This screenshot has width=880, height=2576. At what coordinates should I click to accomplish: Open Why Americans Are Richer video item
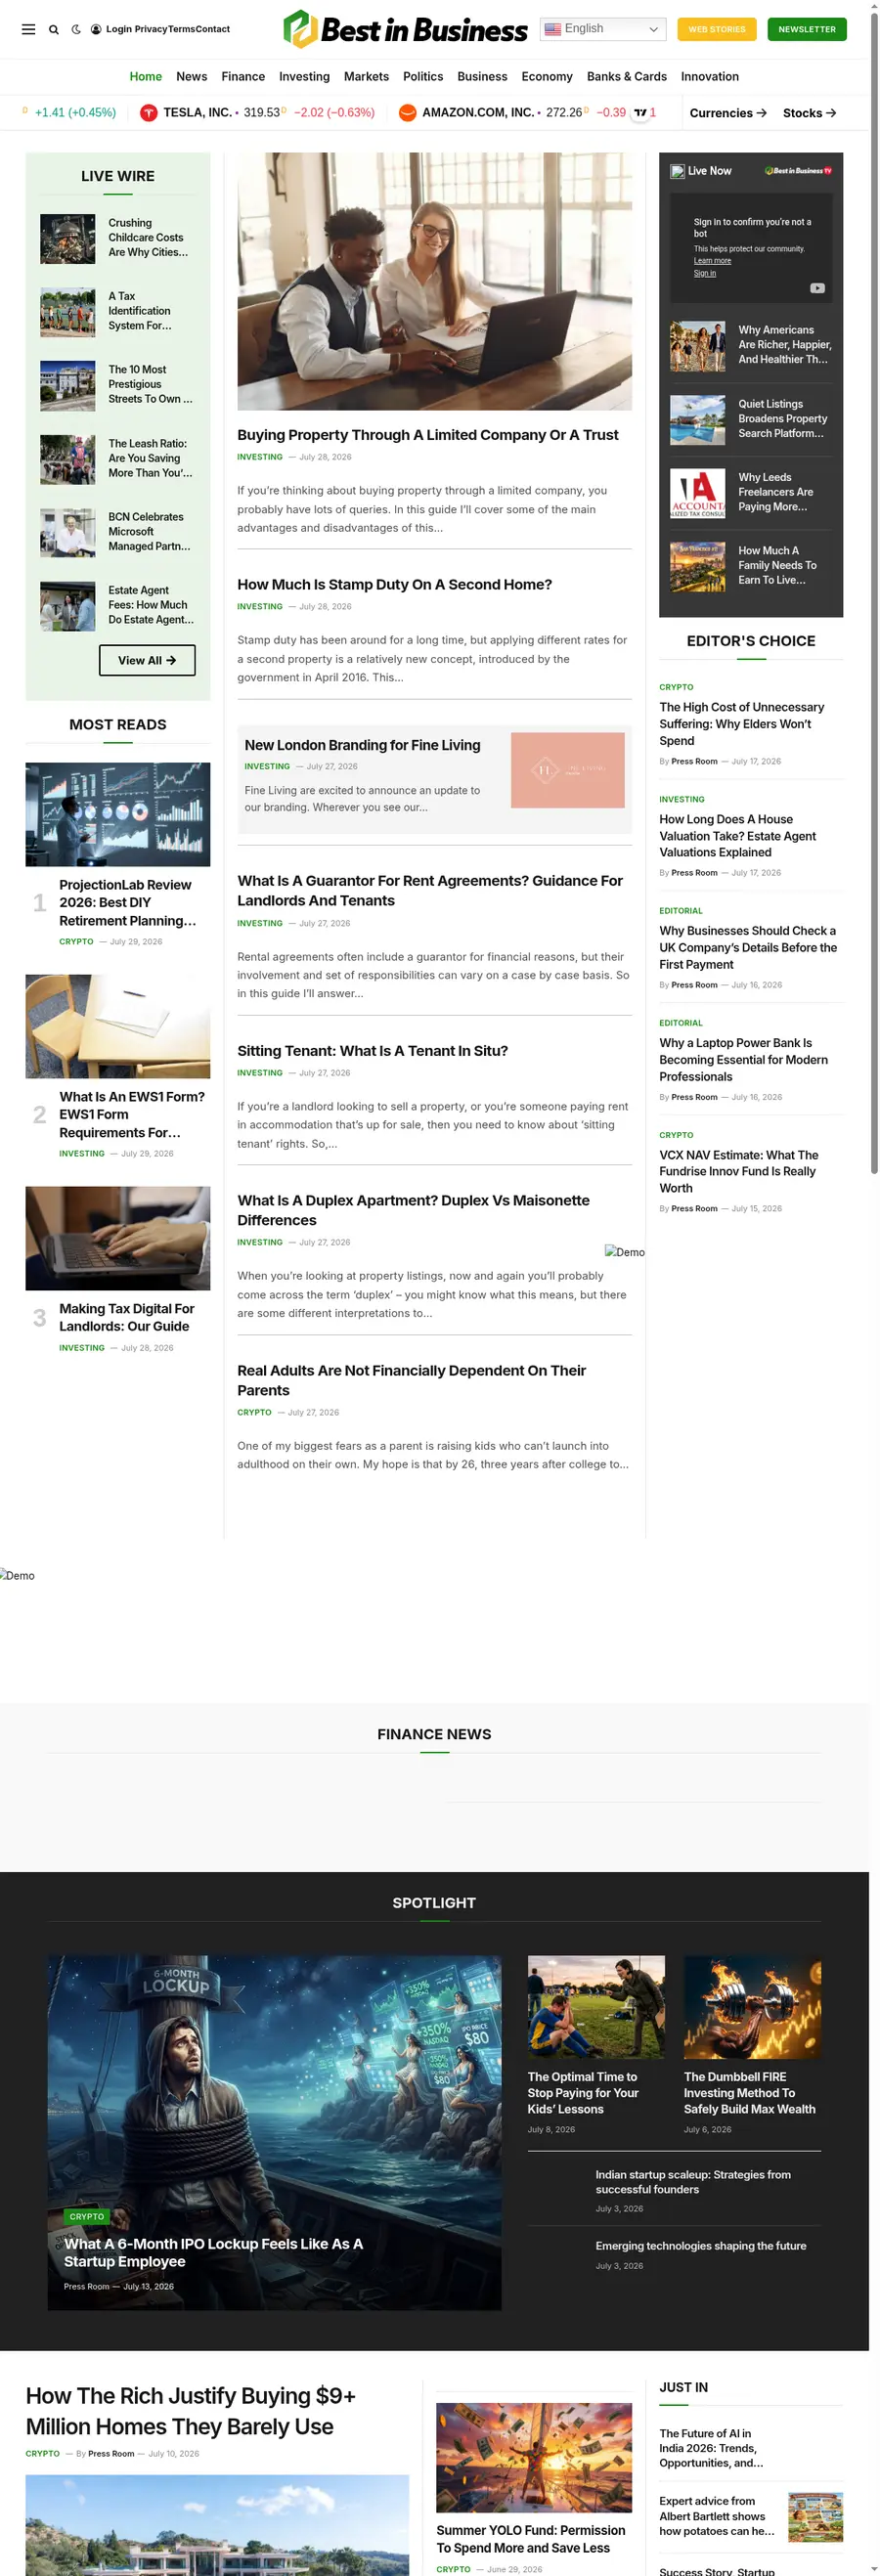click(x=785, y=345)
